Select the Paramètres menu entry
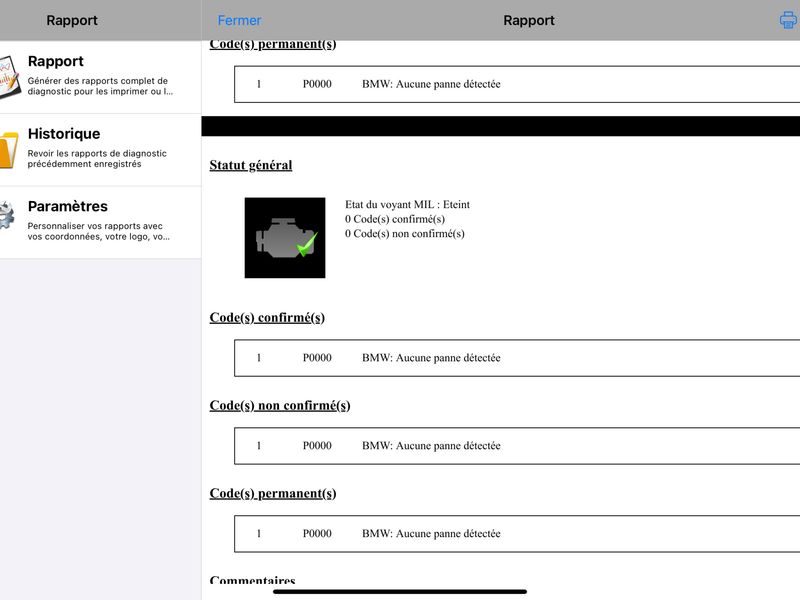The height and width of the screenshot is (600, 800). pos(101,222)
